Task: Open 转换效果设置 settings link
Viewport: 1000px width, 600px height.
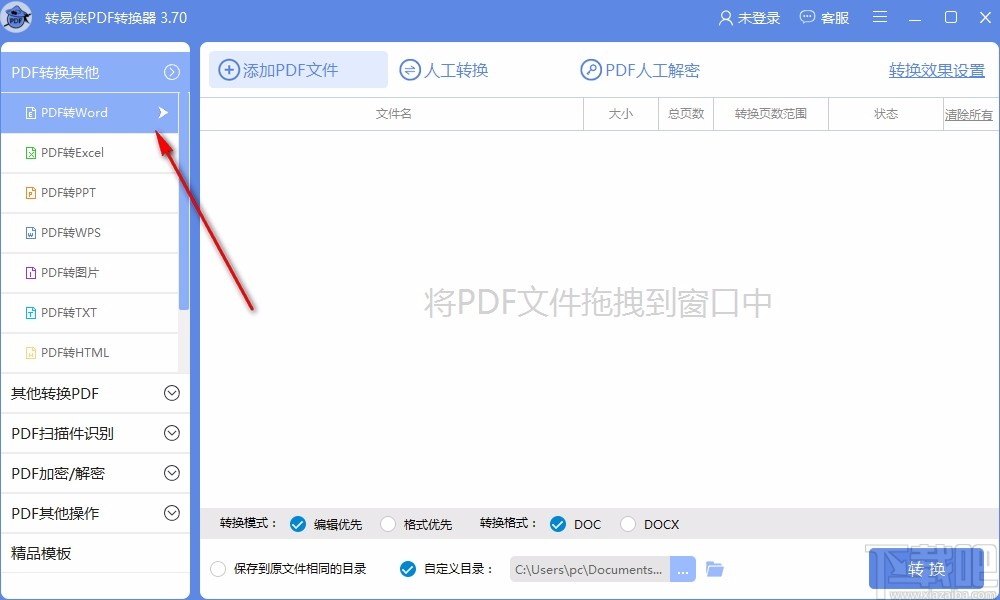Action: tap(935, 70)
